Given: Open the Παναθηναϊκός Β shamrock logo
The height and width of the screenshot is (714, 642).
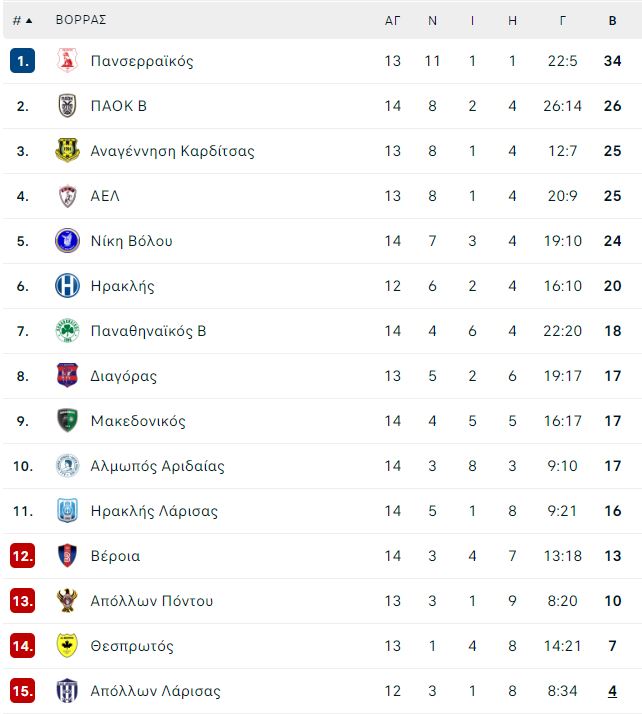Looking at the screenshot, I should pyautogui.click(x=67, y=331).
